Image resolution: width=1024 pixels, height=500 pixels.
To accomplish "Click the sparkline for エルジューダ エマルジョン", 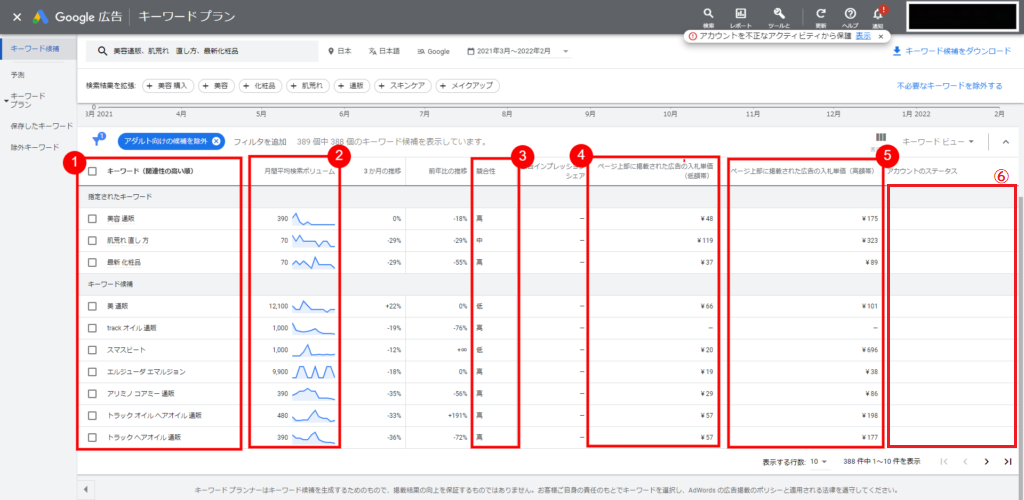I will 313,371.
